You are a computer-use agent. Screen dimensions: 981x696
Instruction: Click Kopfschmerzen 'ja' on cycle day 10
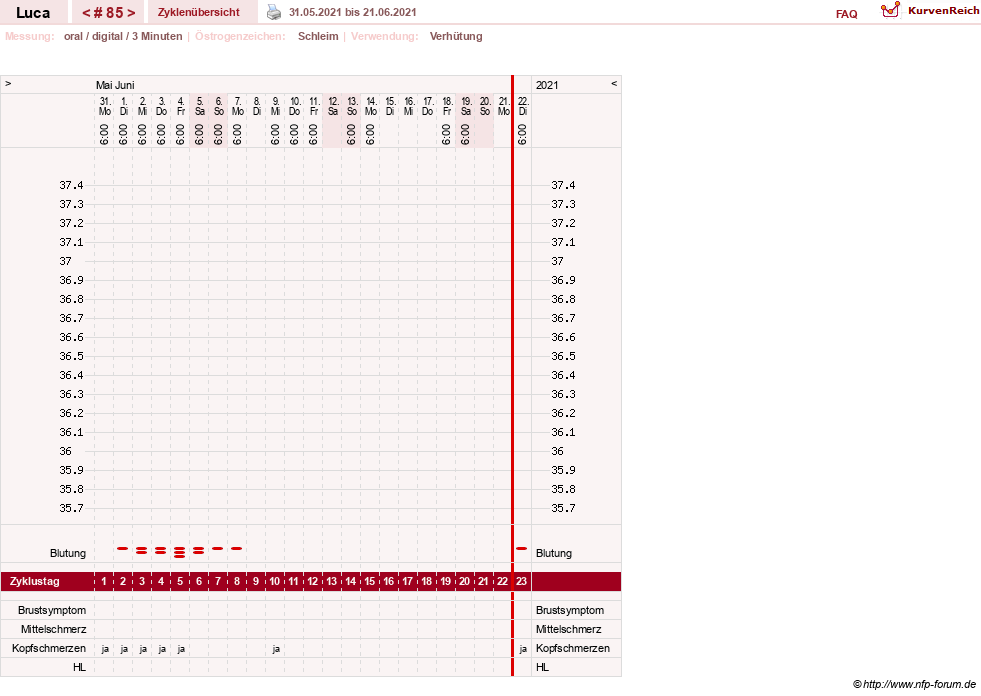coord(276,649)
